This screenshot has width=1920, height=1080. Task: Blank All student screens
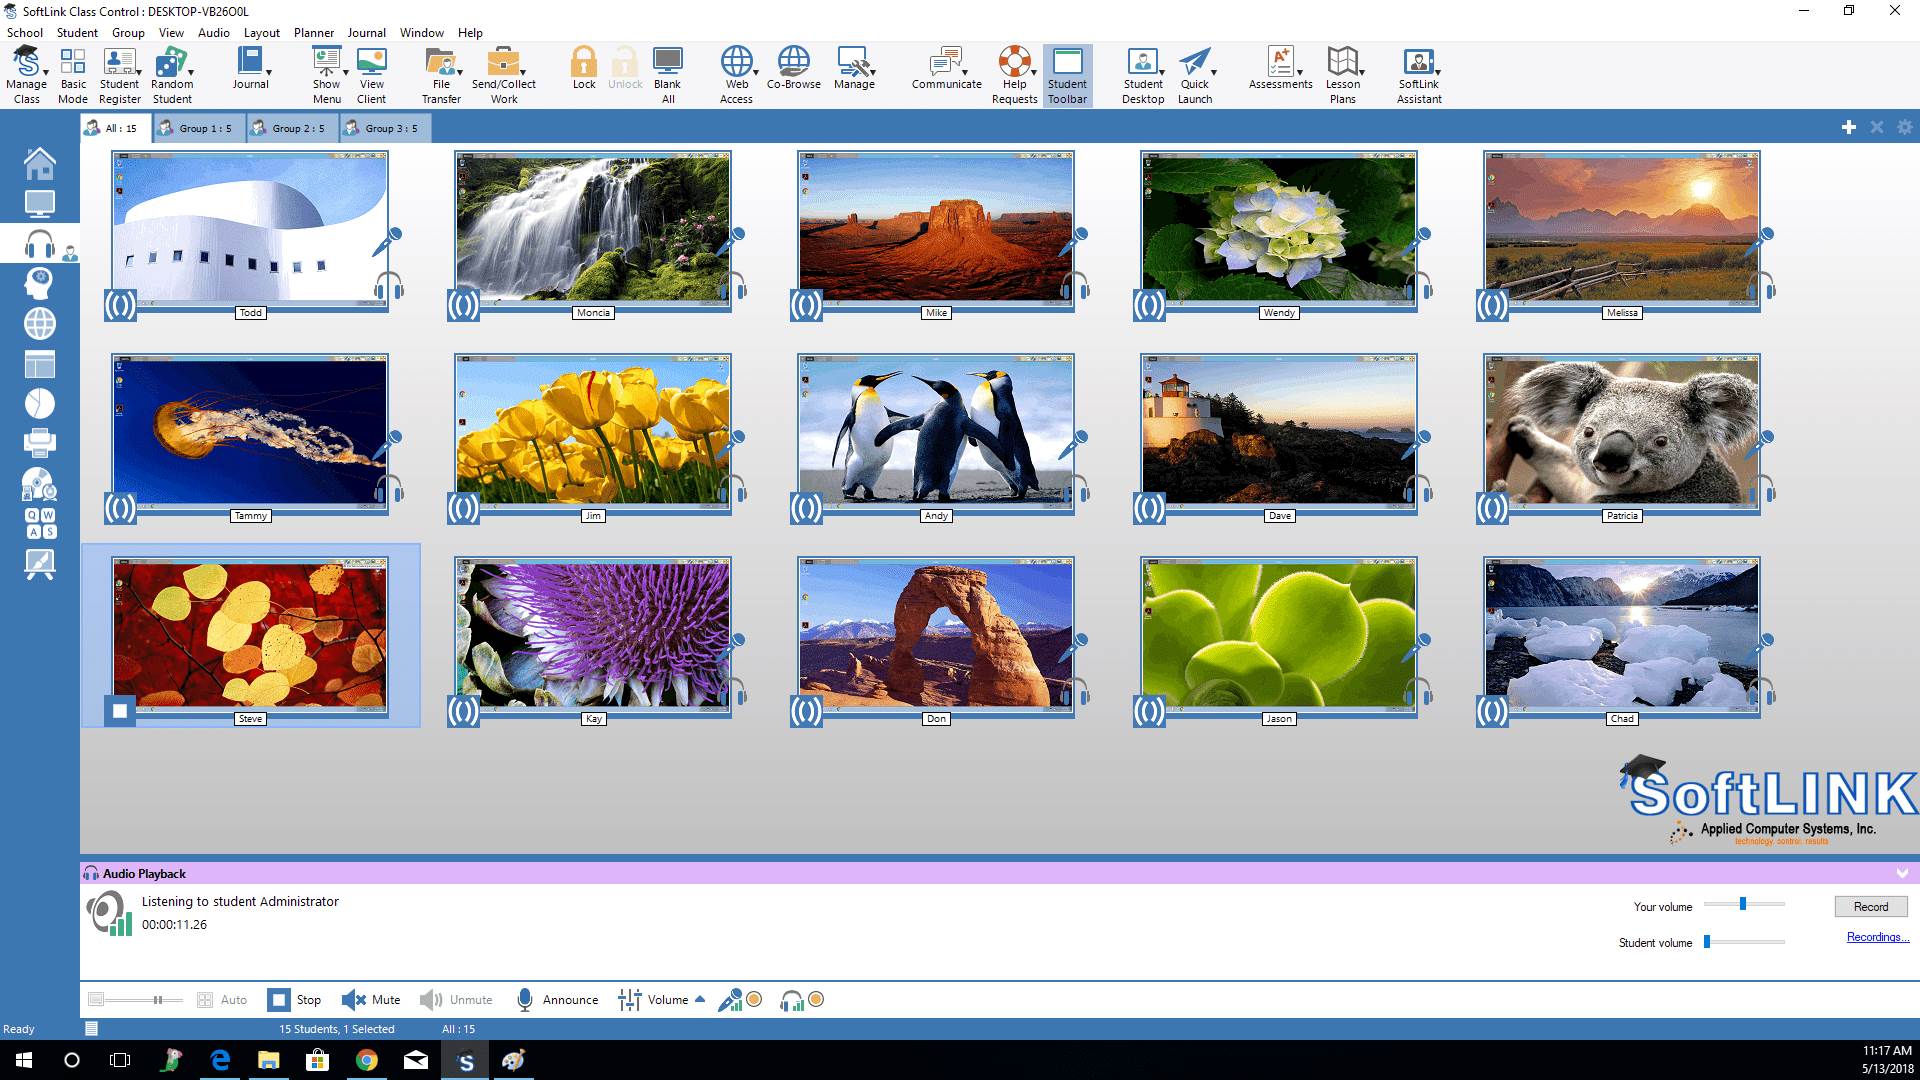(x=668, y=75)
